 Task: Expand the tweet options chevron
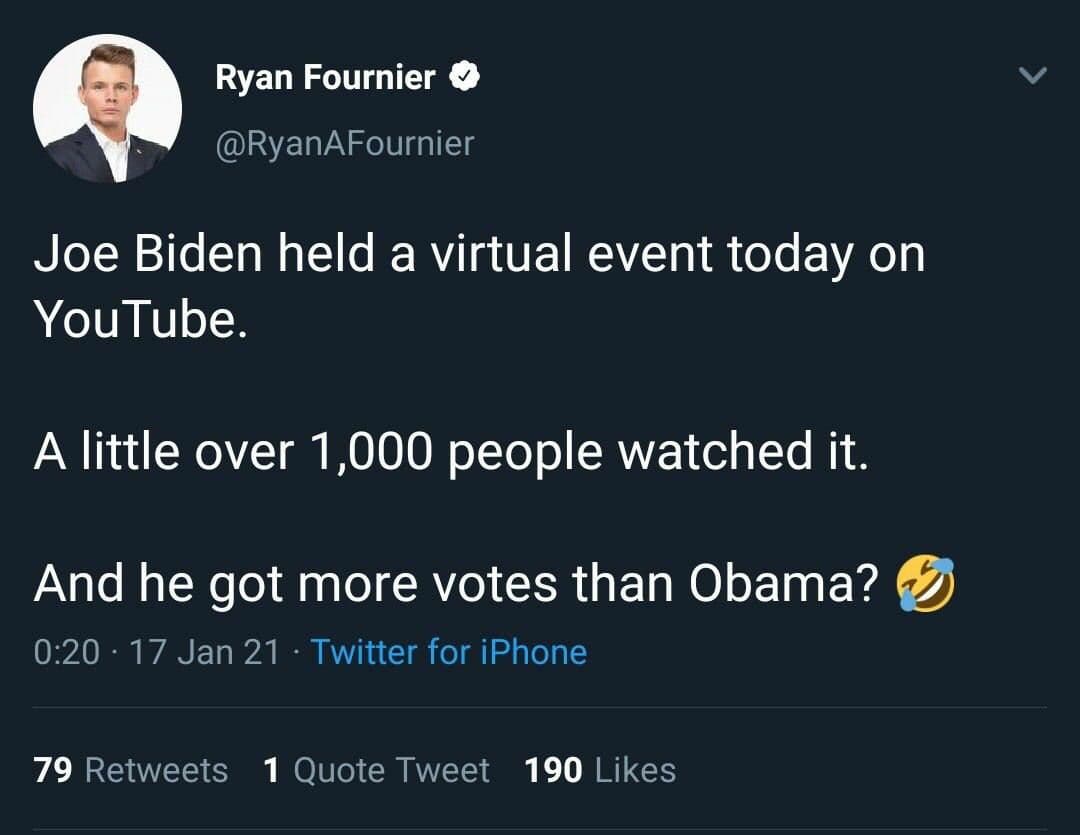coord(1033,76)
